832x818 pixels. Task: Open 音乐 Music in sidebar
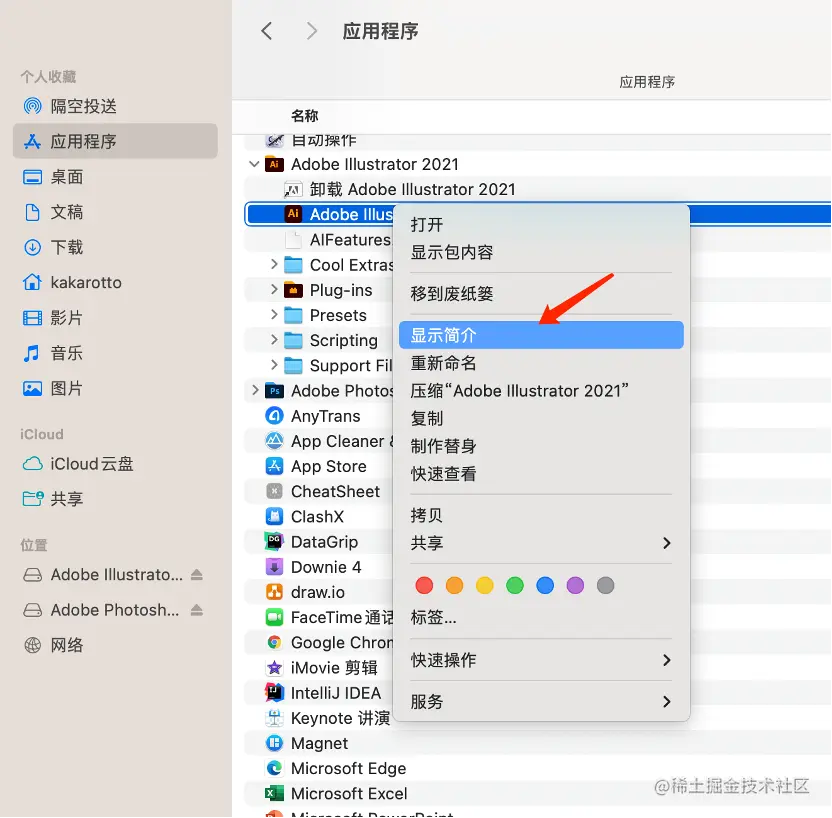click(x=115, y=353)
